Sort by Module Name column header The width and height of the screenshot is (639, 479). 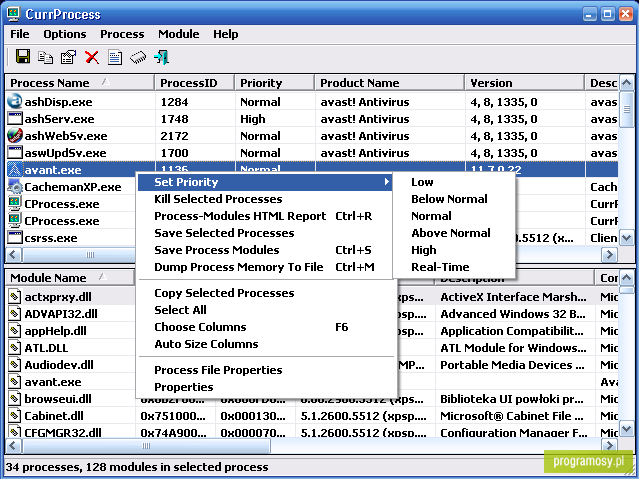click(x=70, y=278)
